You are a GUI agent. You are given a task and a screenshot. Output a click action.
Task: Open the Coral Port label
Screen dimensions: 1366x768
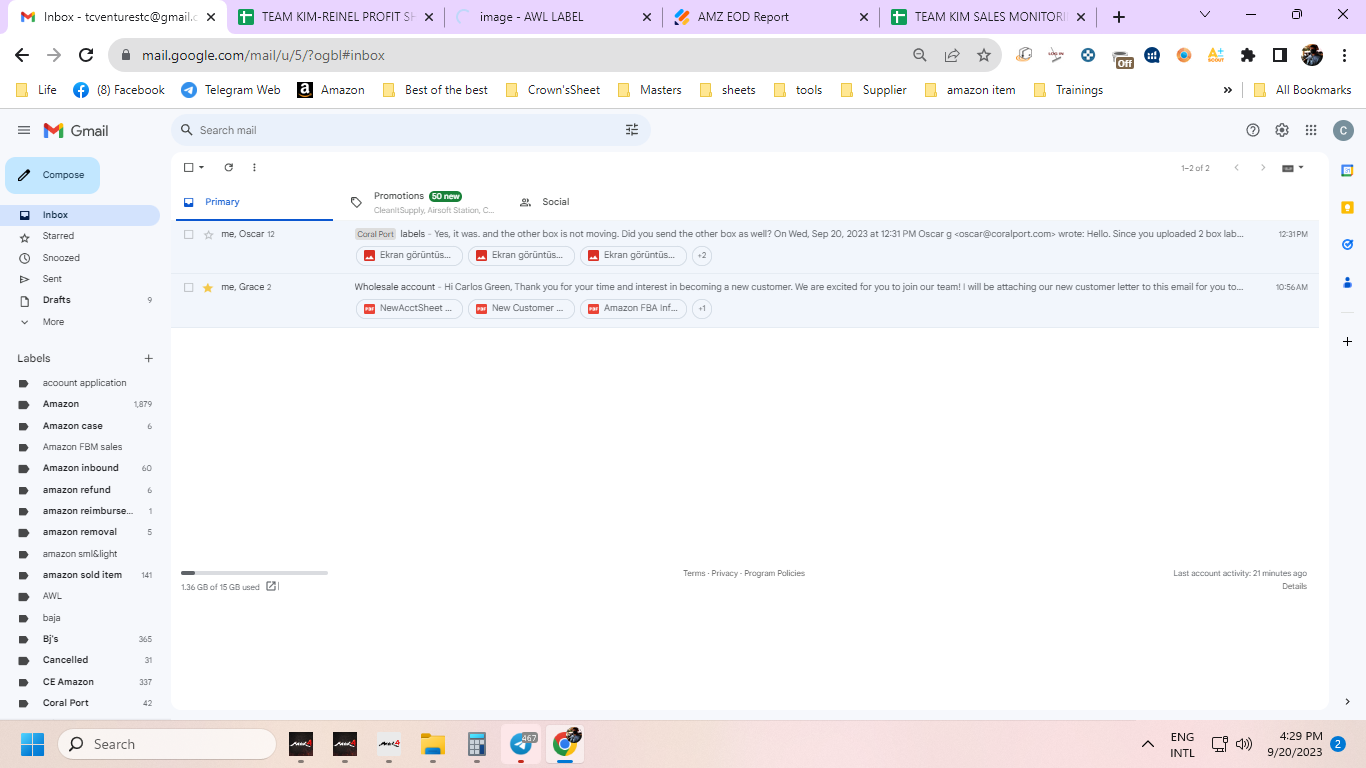(80, 703)
